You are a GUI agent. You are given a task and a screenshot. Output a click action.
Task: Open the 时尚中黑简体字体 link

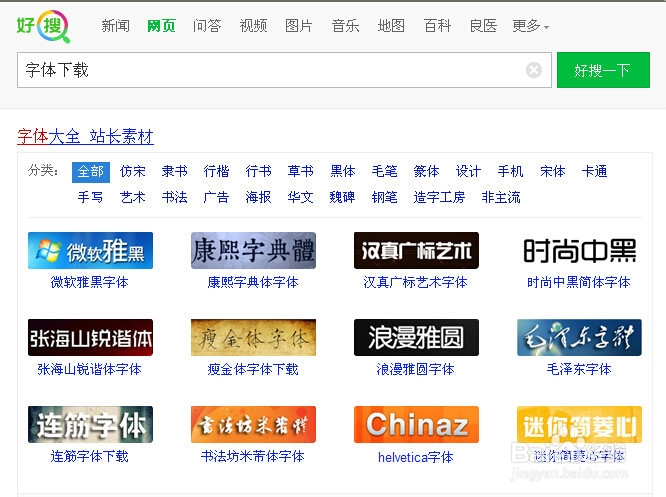(x=579, y=282)
